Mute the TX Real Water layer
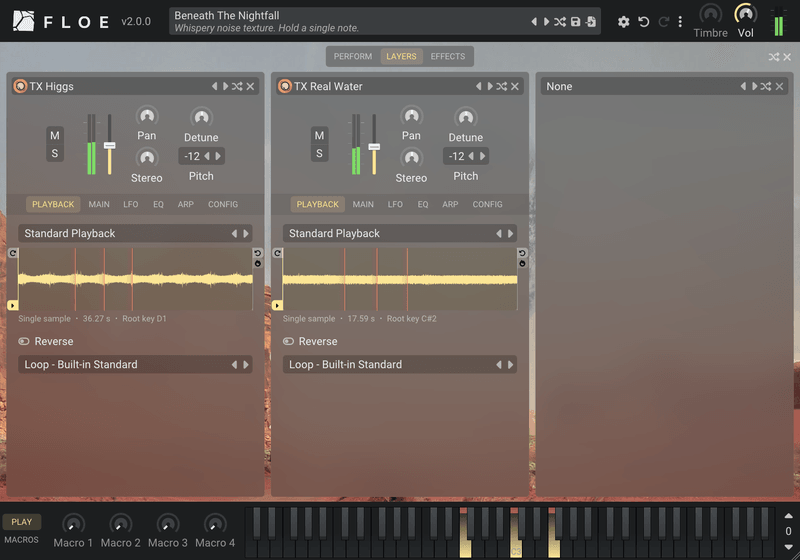800x560 pixels. [319, 136]
